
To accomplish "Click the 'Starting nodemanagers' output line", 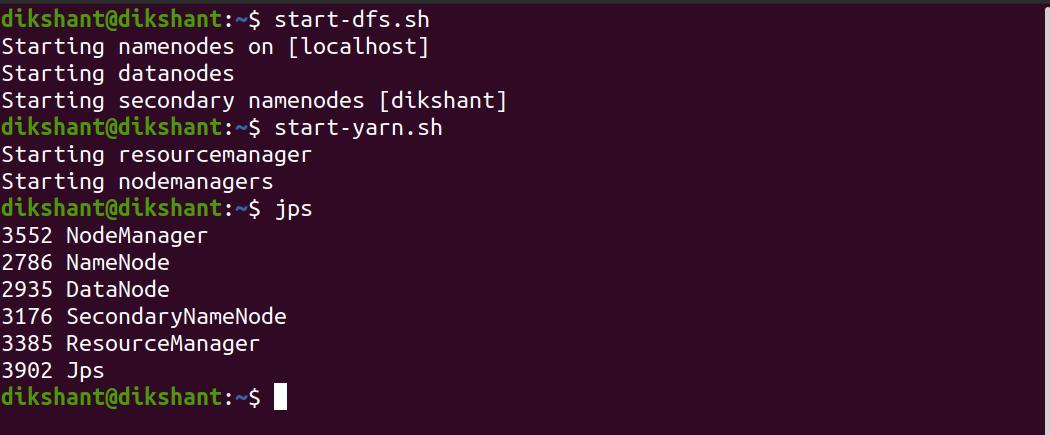I will 137,182.
